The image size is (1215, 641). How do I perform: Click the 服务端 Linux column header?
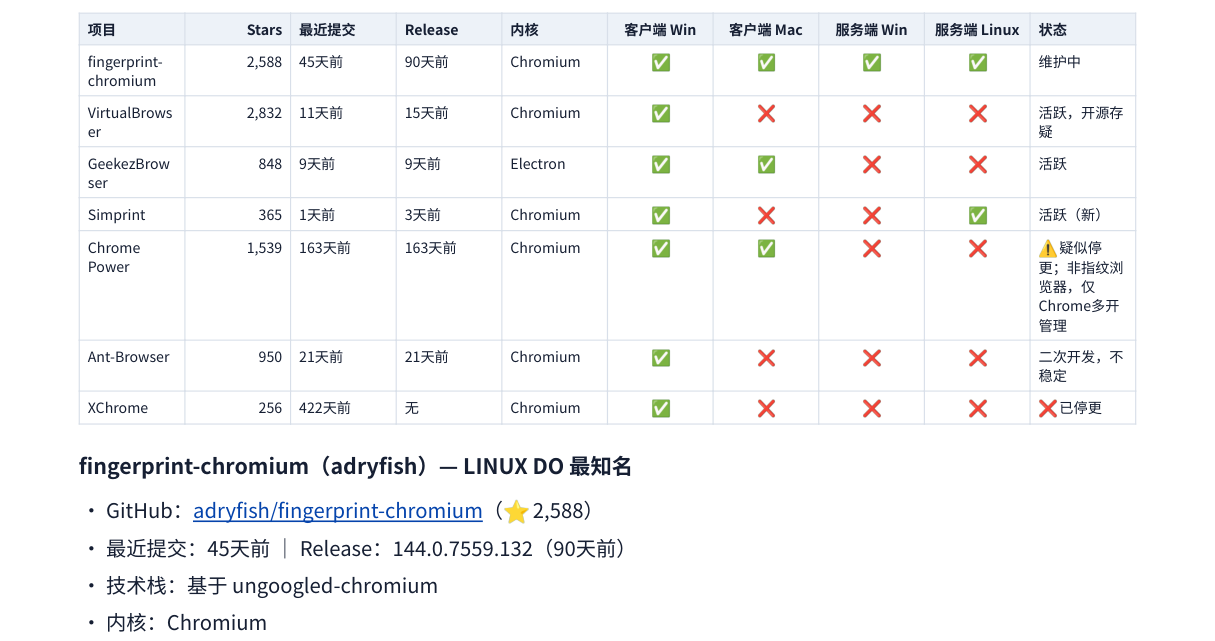click(977, 30)
